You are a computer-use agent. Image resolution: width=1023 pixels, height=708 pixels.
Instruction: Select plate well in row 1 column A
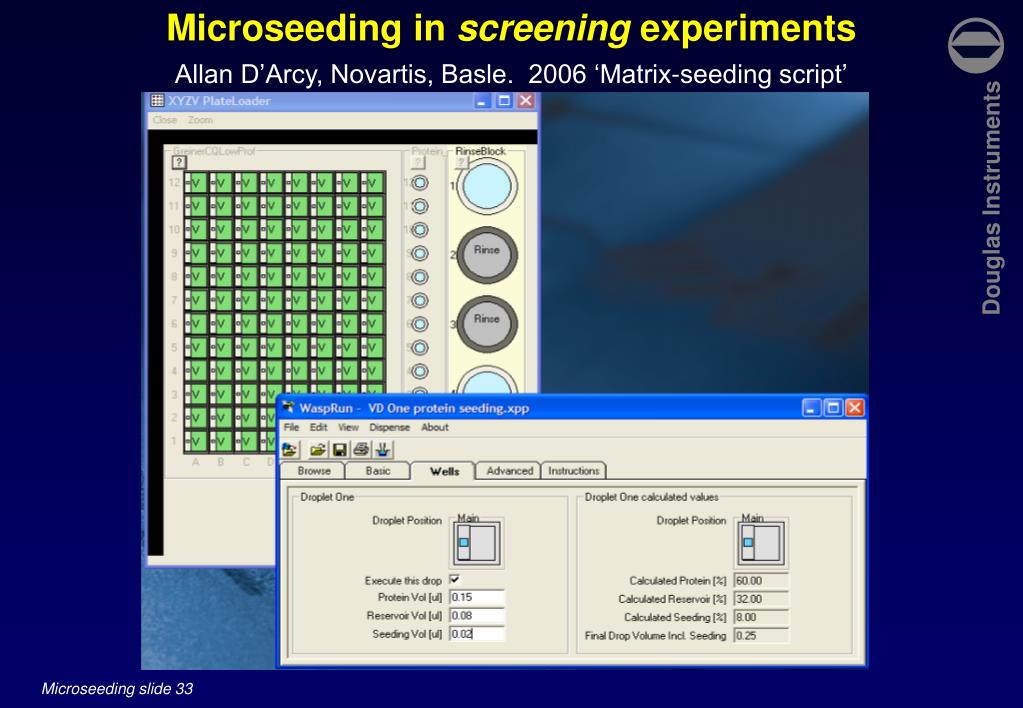point(196,441)
